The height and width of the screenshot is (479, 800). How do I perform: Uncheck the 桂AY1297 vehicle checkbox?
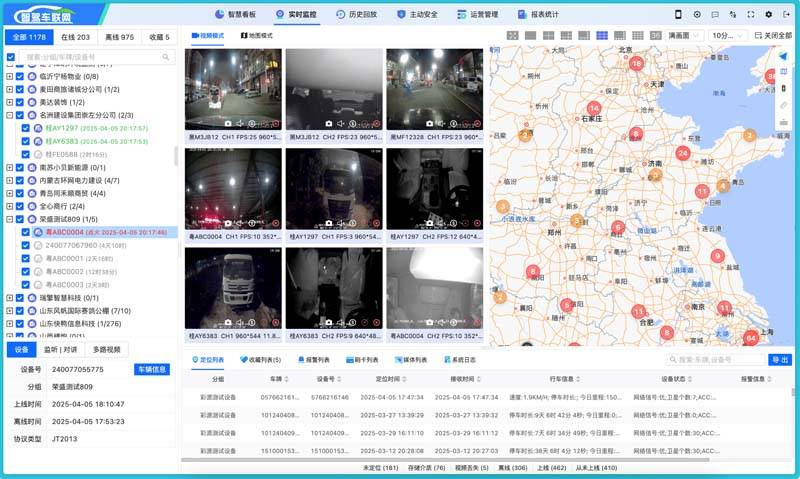tap(25, 128)
